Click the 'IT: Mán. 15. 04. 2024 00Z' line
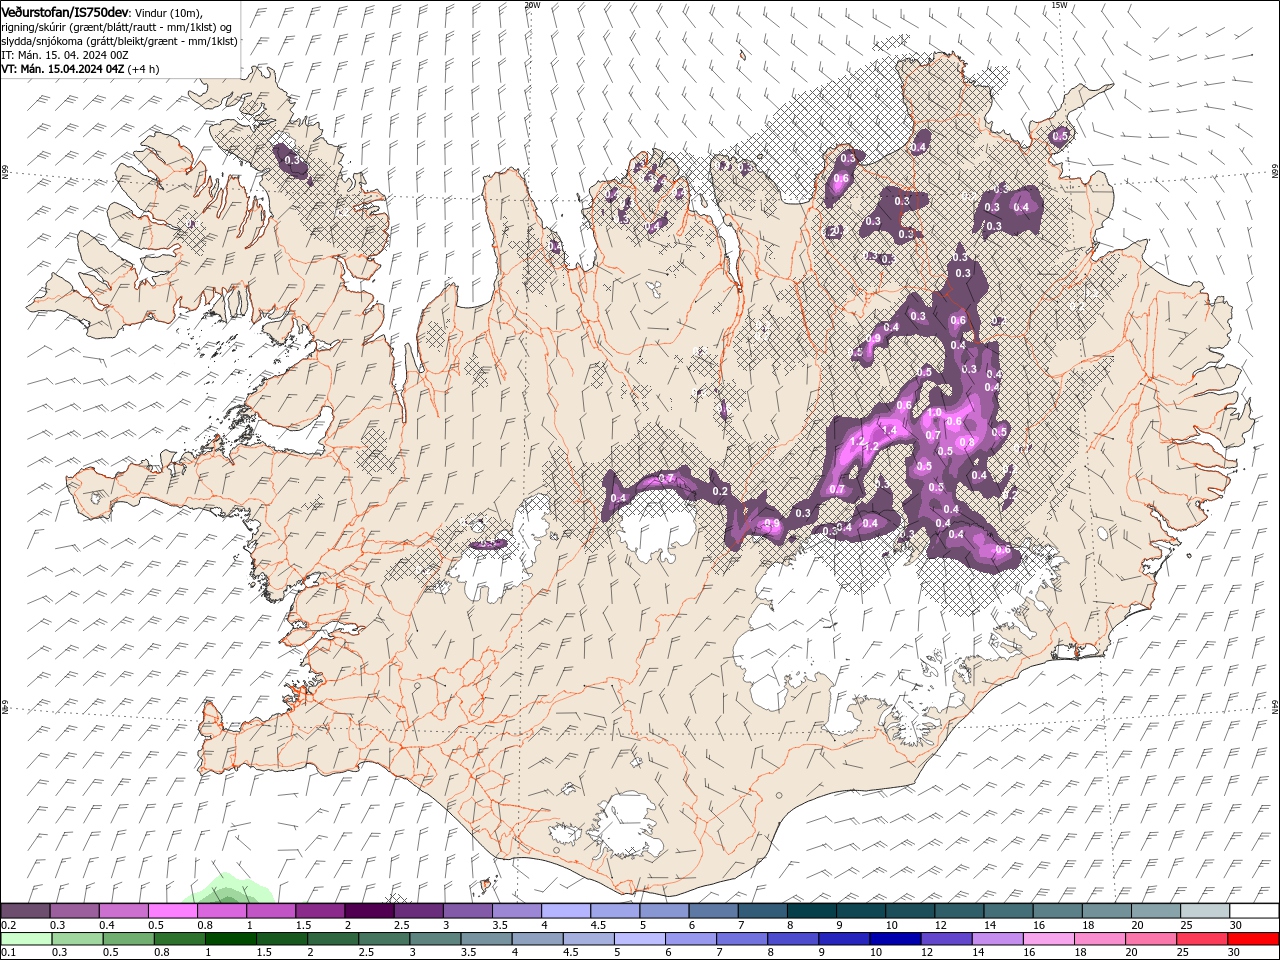Screen dimensions: 1280x960 pos(65,55)
